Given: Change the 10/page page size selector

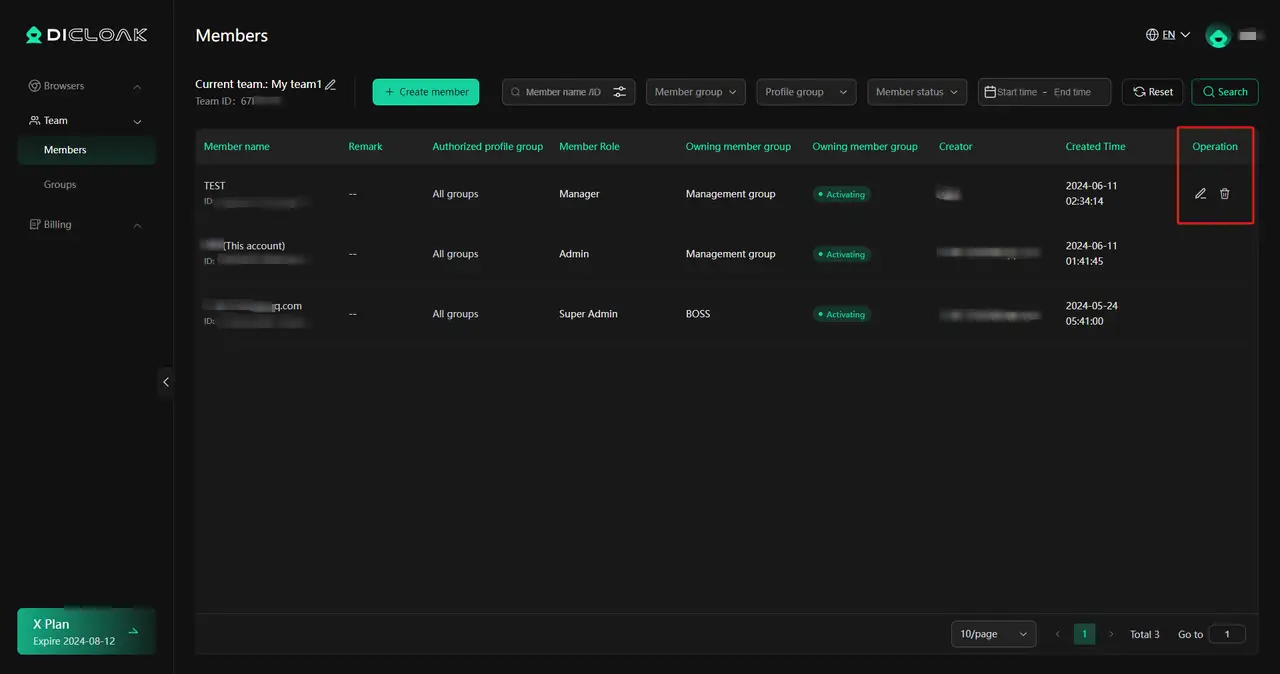Looking at the screenshot, I should (993, 634).
